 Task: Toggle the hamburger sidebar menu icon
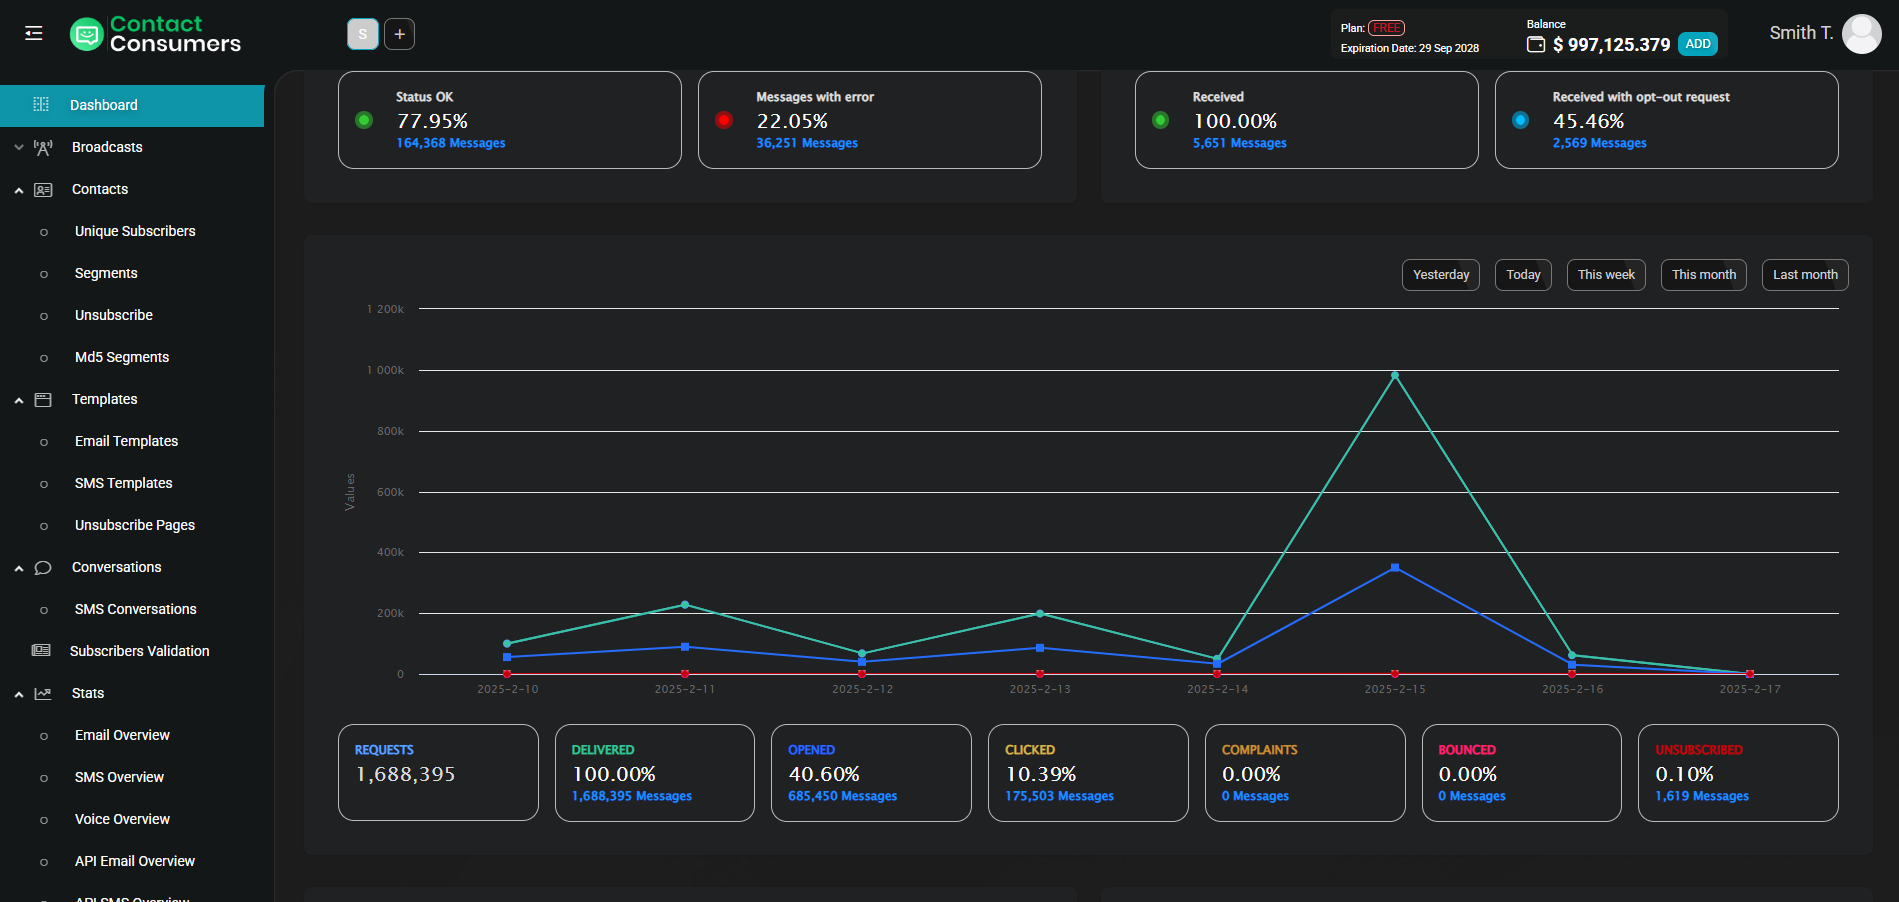tap(34, 33)
